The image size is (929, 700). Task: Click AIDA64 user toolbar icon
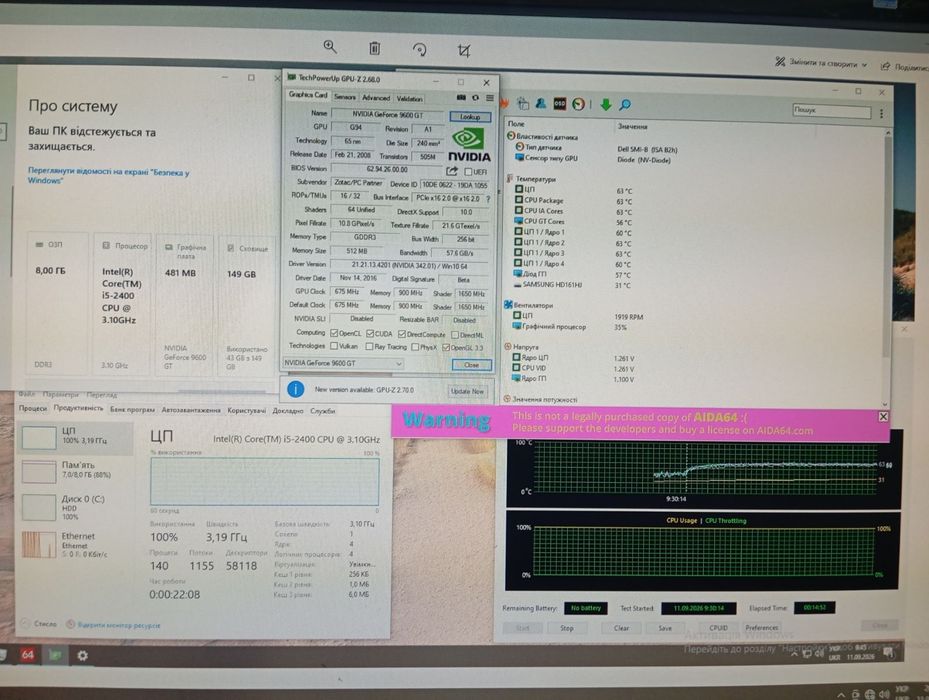pos(541,104)
